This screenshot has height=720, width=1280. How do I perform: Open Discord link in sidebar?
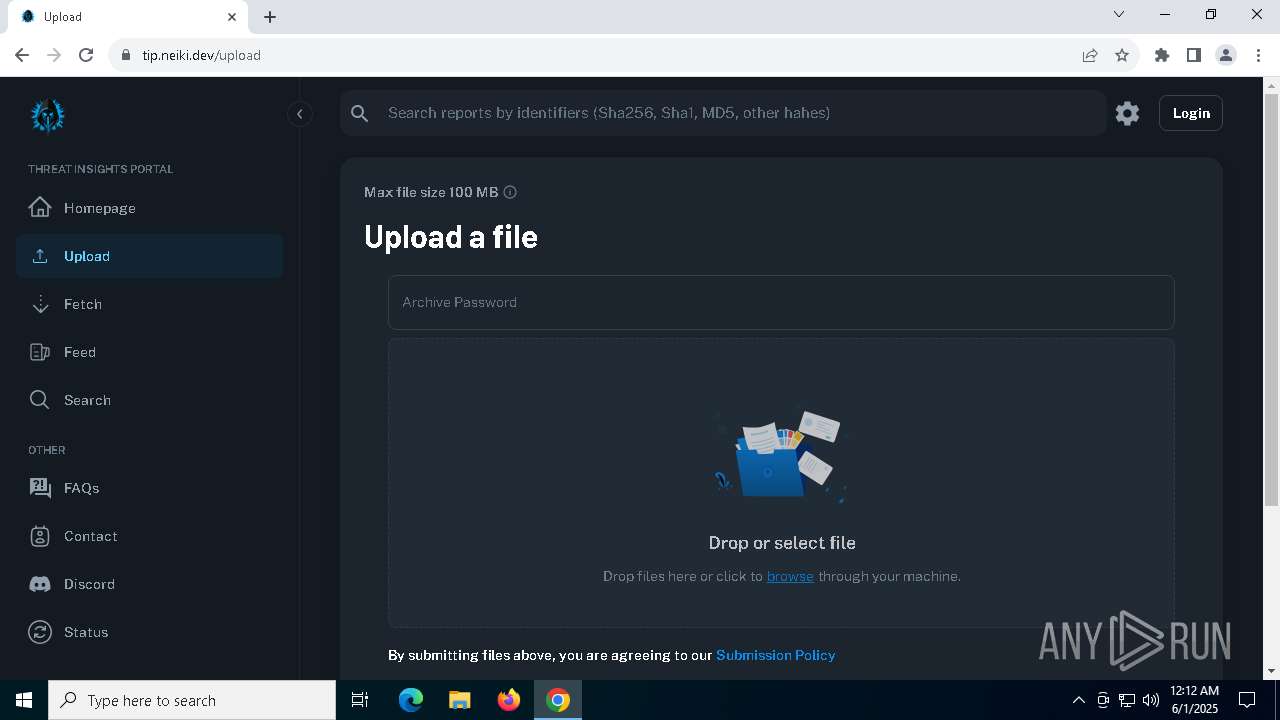(149, 584)
